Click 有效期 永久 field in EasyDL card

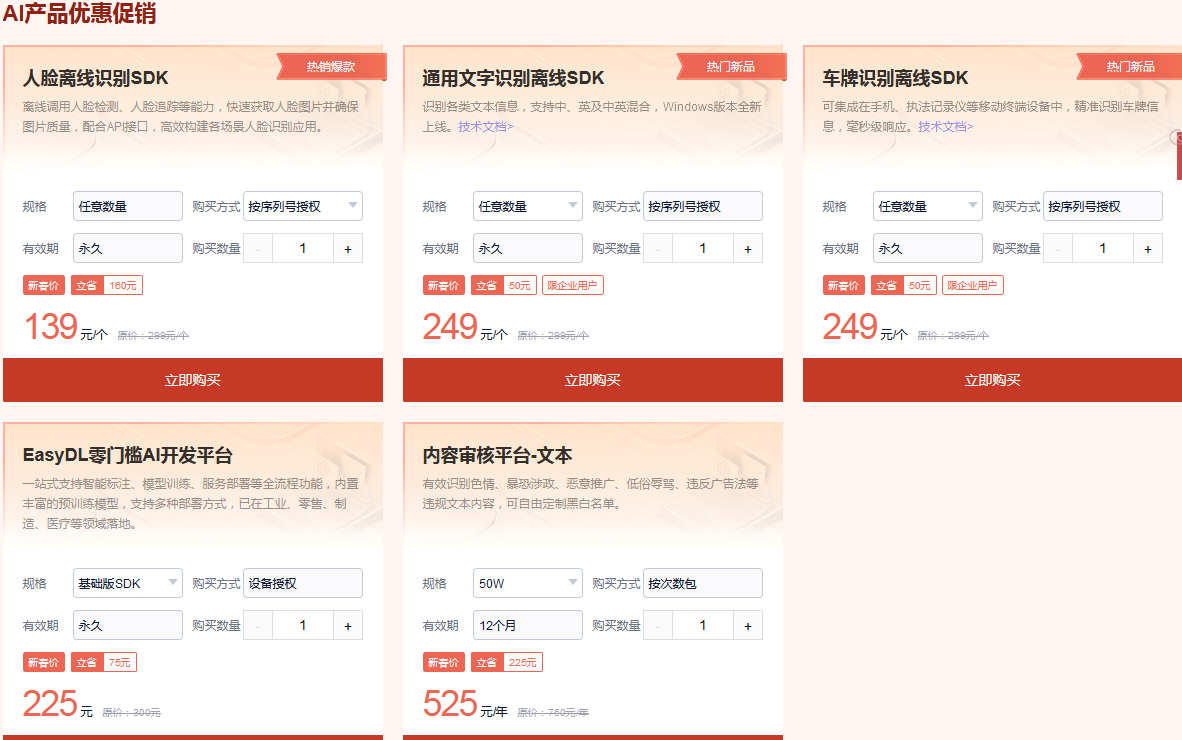128,625
